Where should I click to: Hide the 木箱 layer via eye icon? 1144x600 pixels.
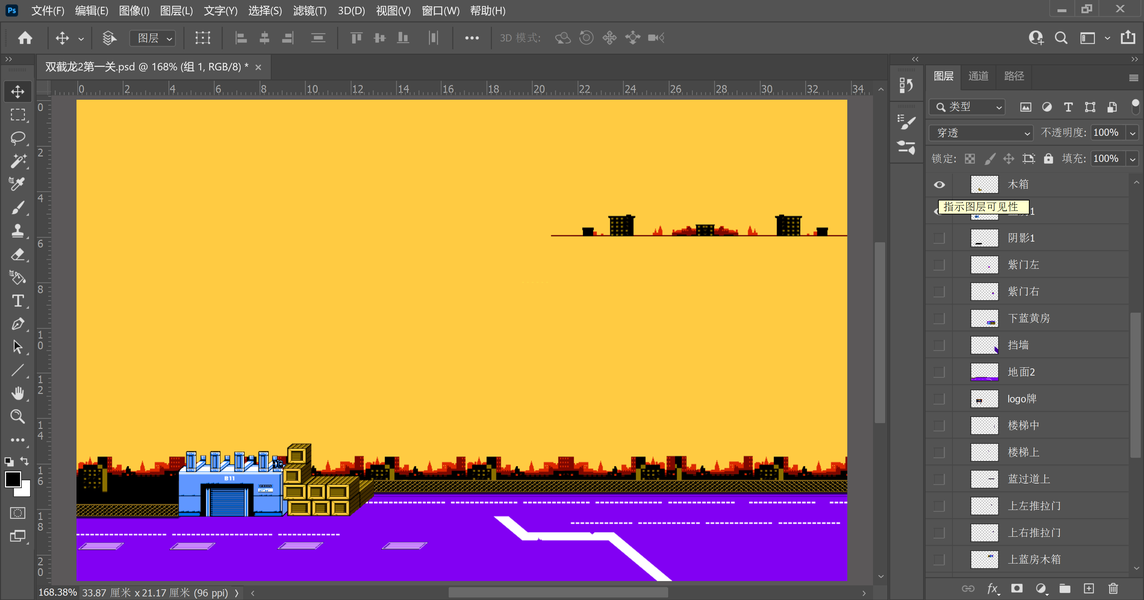click(940, 185)
